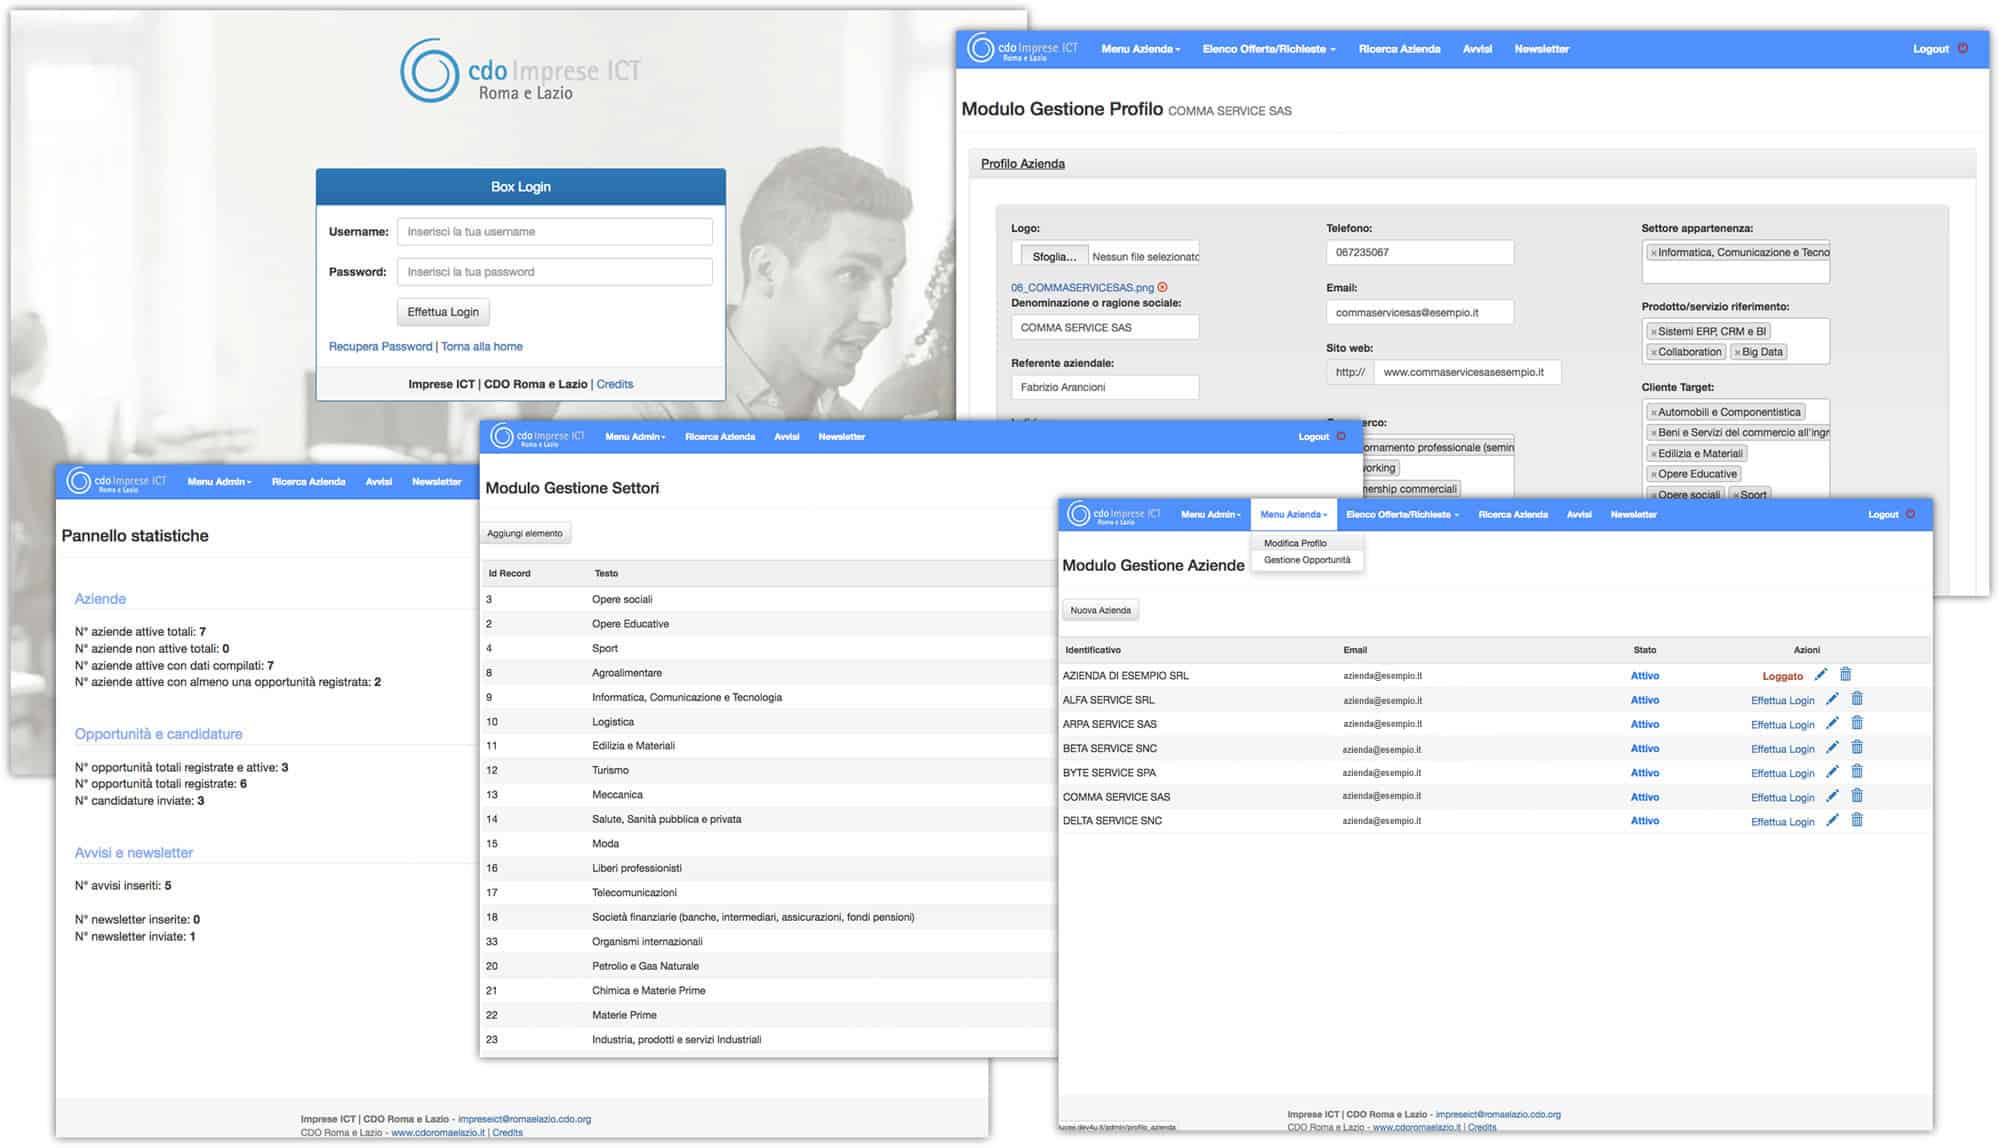Select Gestione Opportunità from dropdown menu
Viewport: 2000px width, 1148px height.
pyautogui.click(x=1304, y=559)
